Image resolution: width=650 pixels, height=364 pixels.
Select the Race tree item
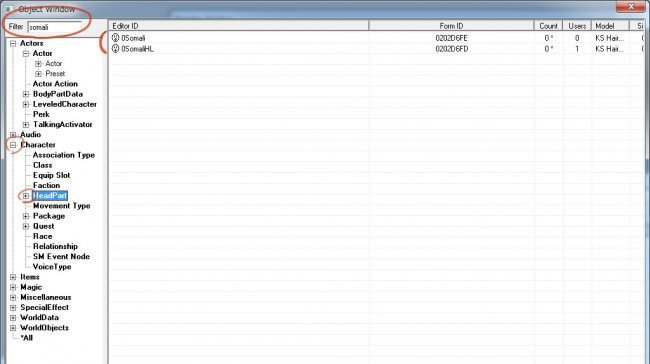pos(43,236)
